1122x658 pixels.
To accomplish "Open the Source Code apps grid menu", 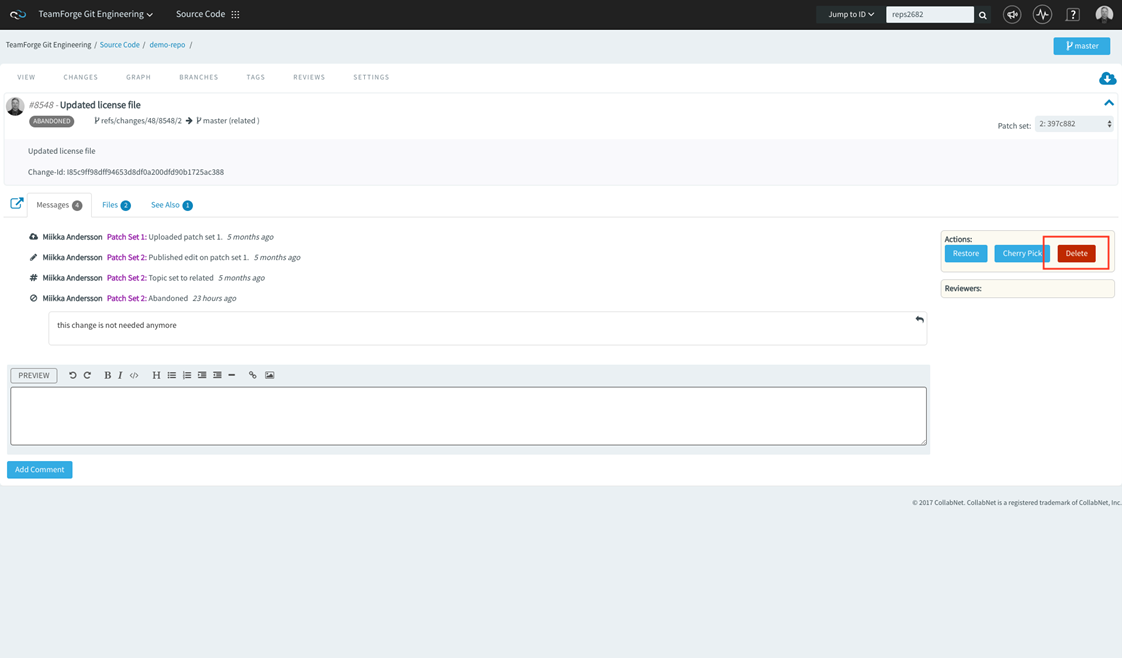I will coord(235,14).
